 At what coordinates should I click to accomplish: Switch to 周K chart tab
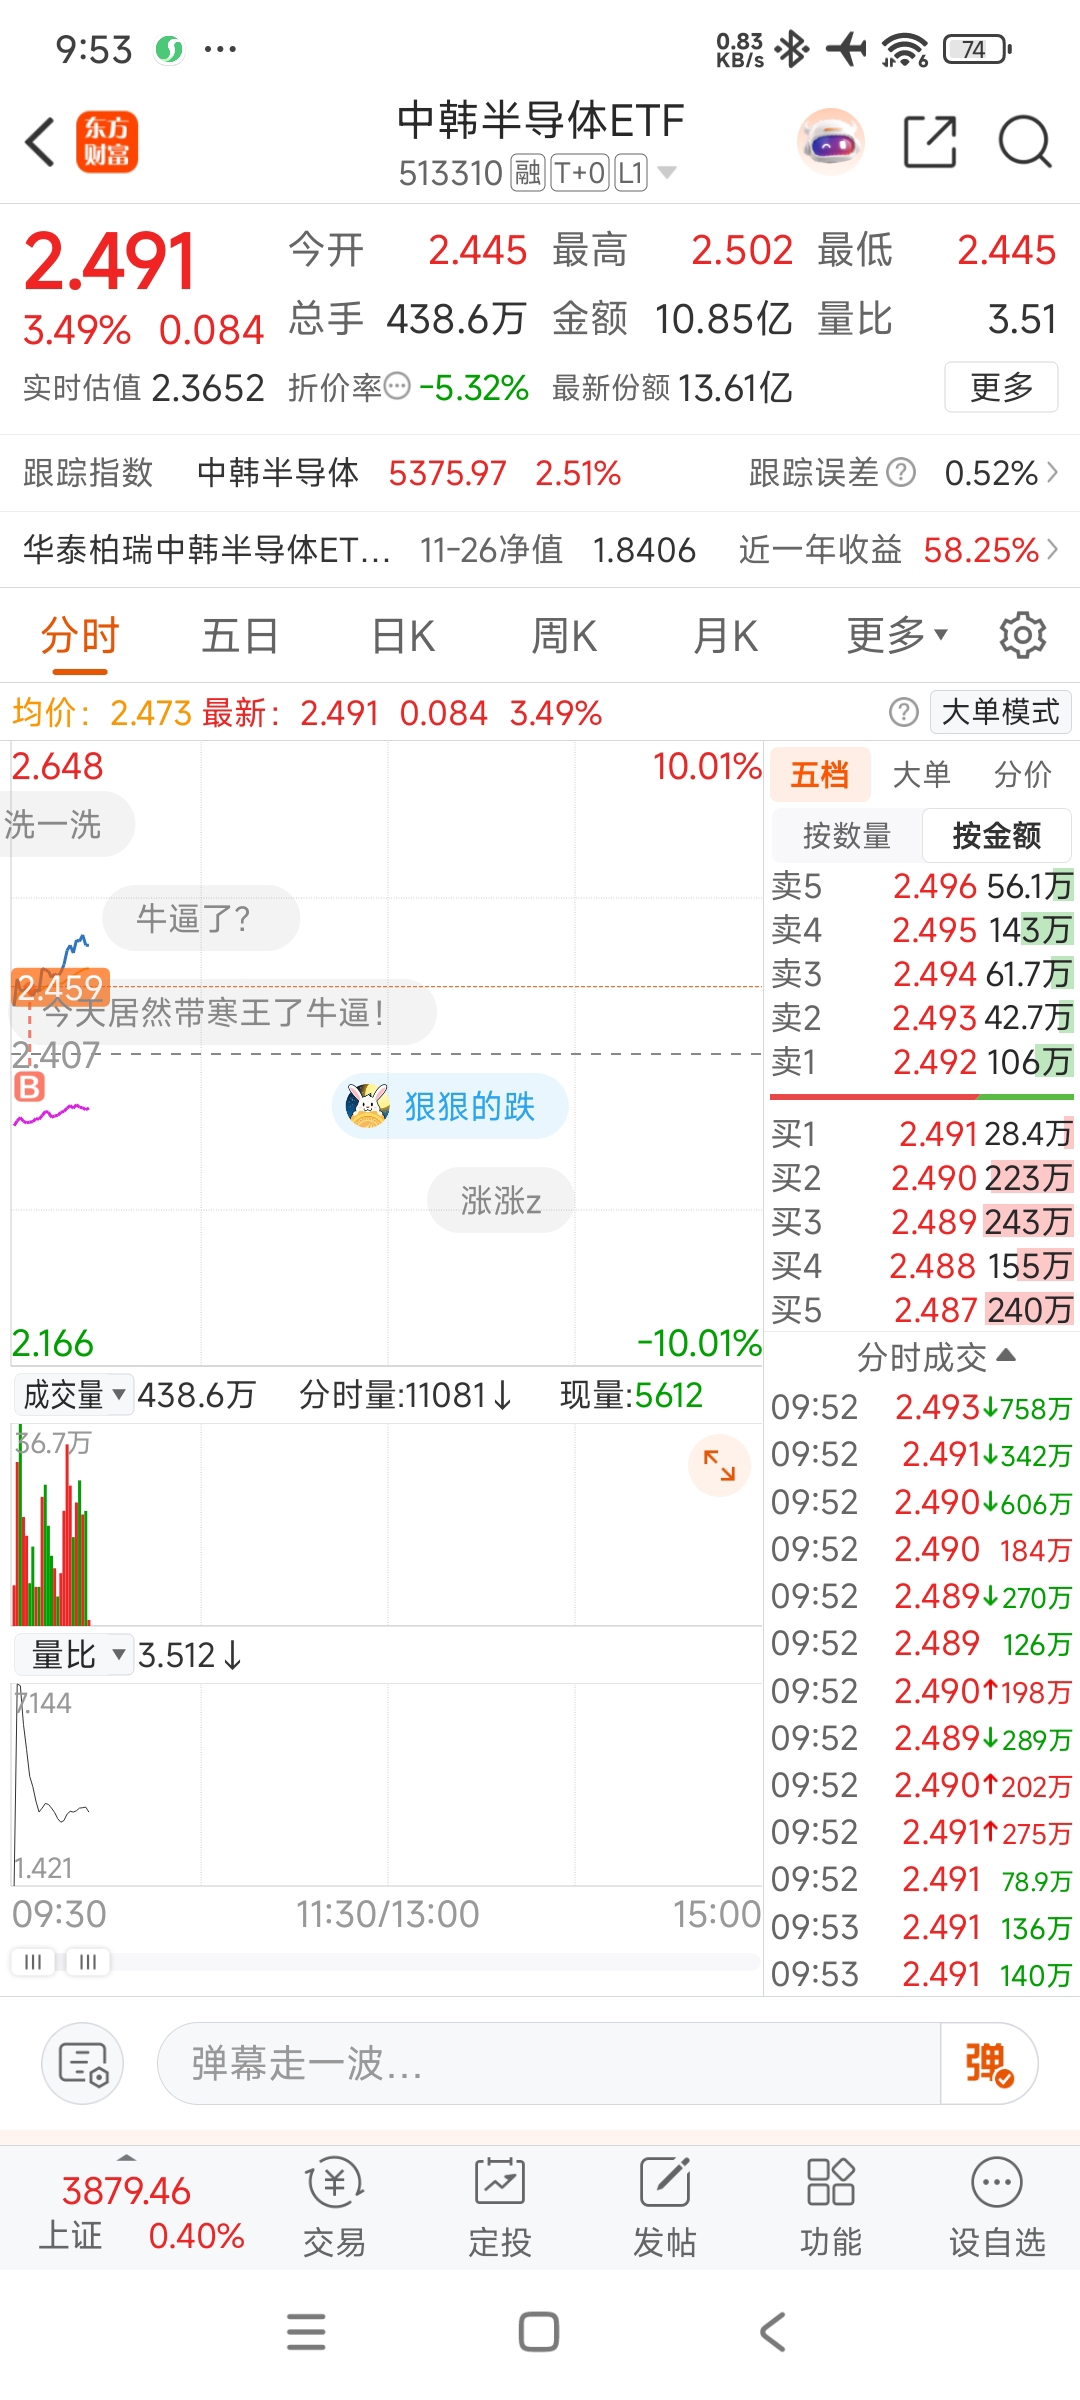pos(564,636)
